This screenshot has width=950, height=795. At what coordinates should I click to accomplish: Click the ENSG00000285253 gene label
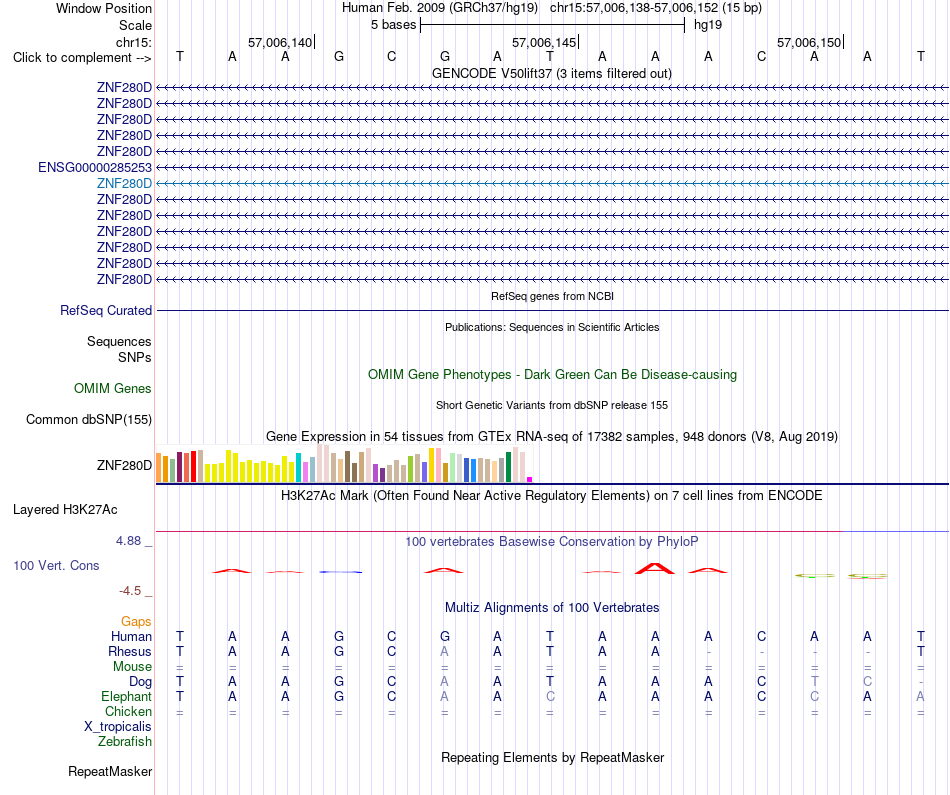pyautogui.click(x=95, y=167)
